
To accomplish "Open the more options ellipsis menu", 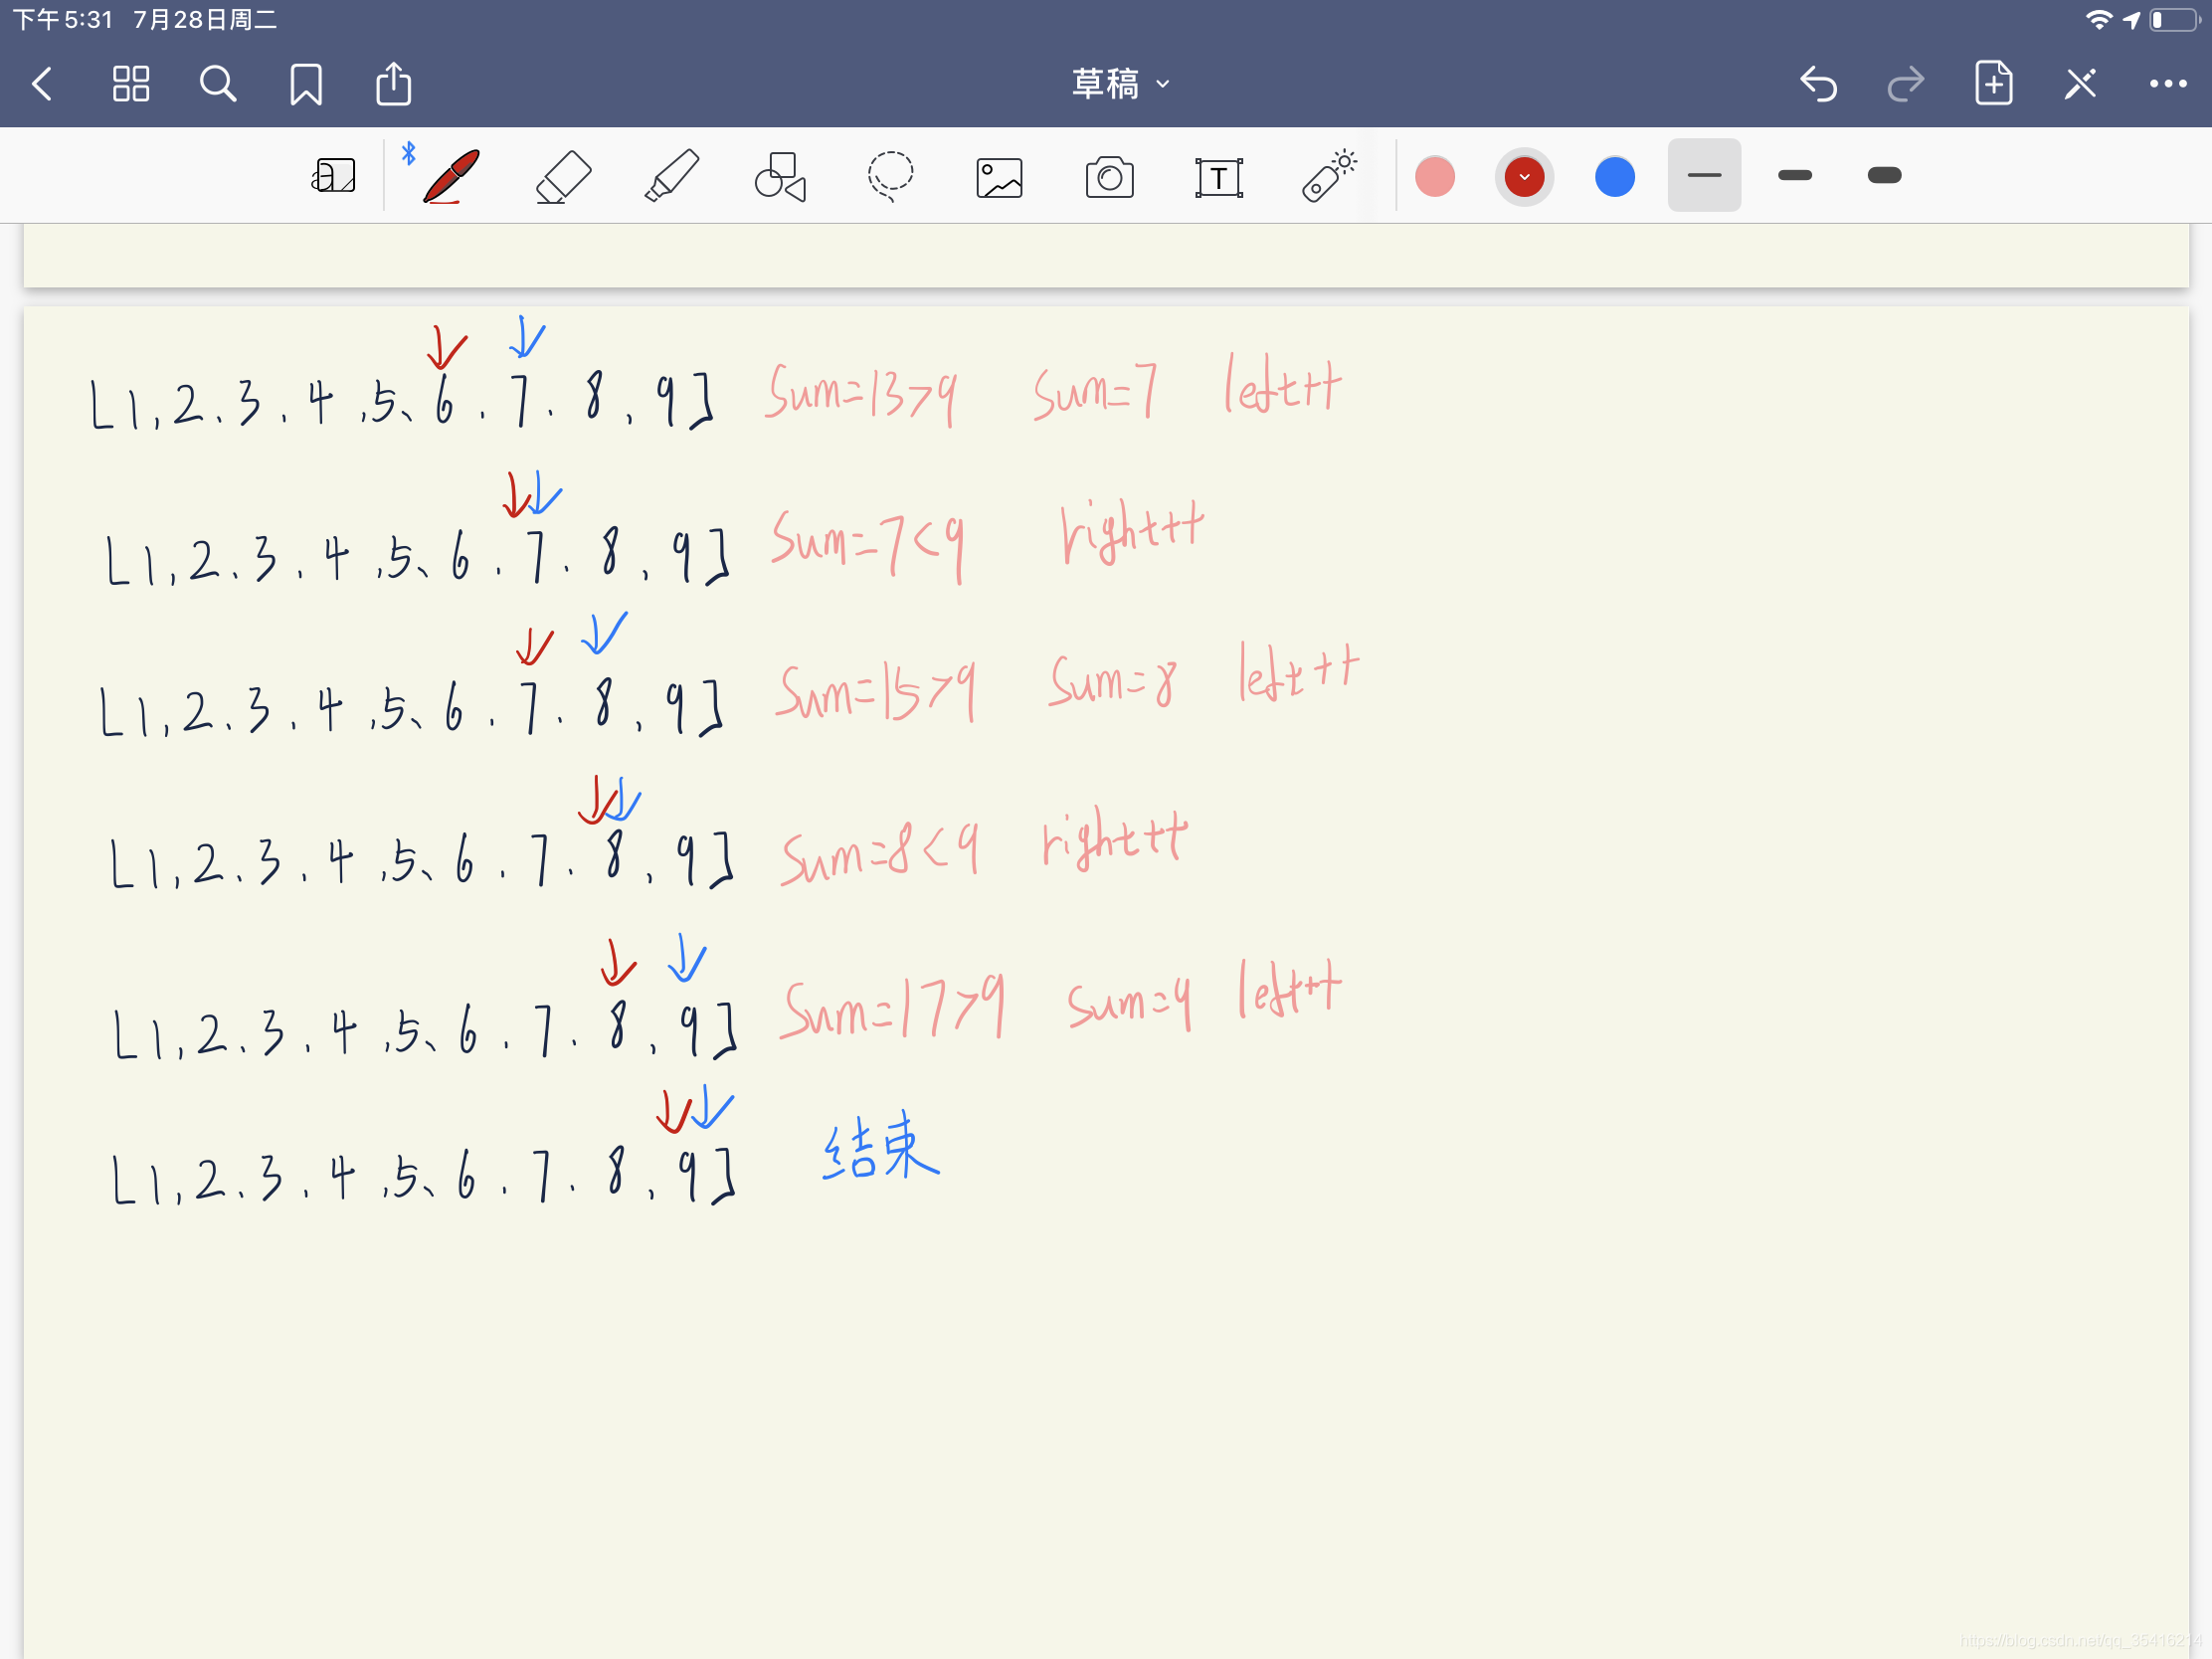I will click(x=2168, y=84).
